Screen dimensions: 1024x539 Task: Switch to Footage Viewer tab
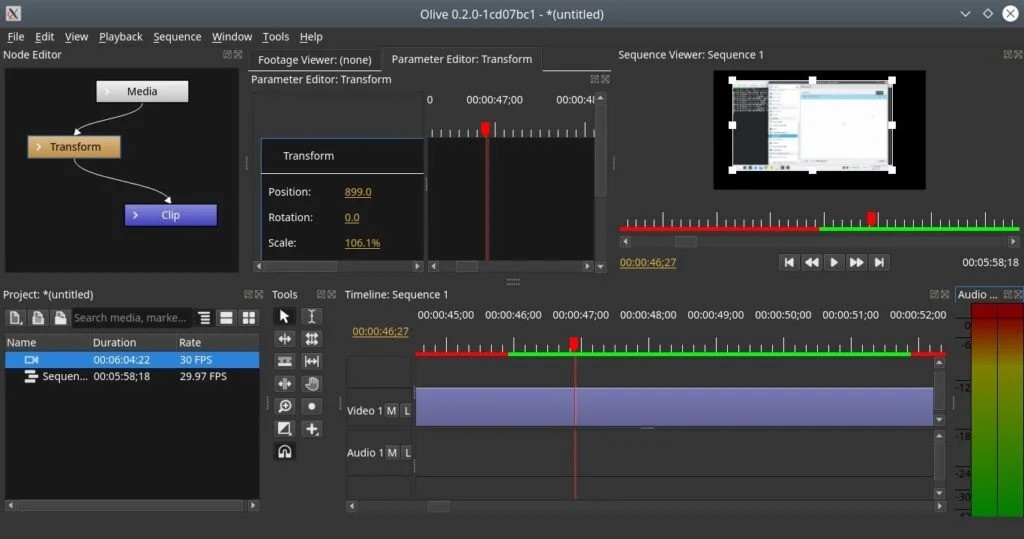point(315,59)
